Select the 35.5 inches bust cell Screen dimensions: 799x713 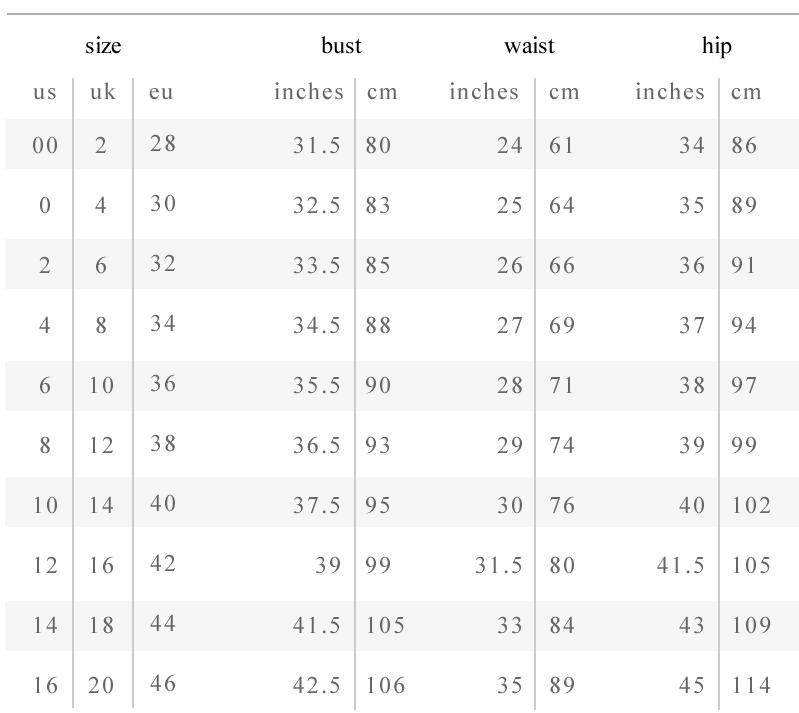tap(317, 386)
